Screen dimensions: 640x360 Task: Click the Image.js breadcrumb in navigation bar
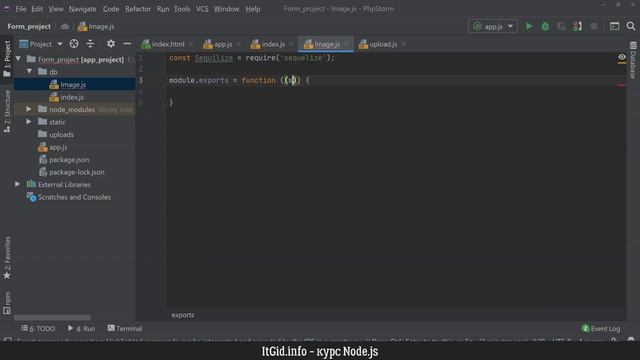point(96,27)
